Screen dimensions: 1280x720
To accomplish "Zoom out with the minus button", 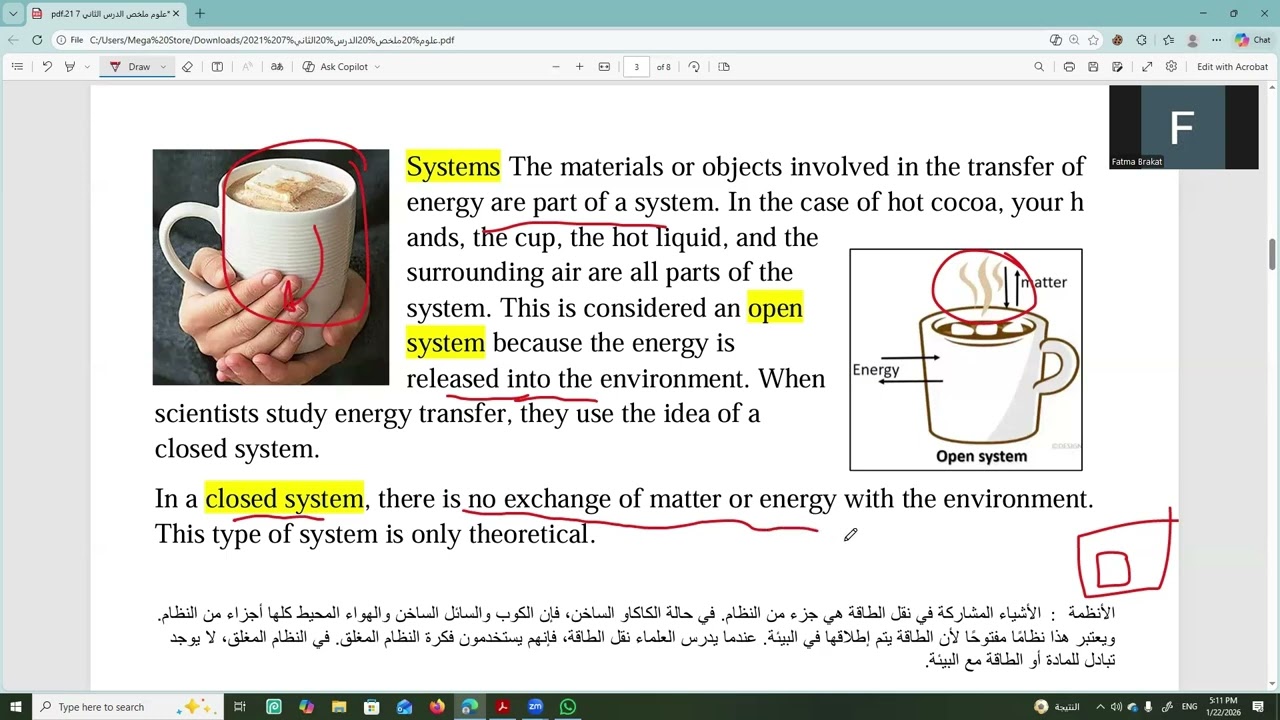I will 556,67.
